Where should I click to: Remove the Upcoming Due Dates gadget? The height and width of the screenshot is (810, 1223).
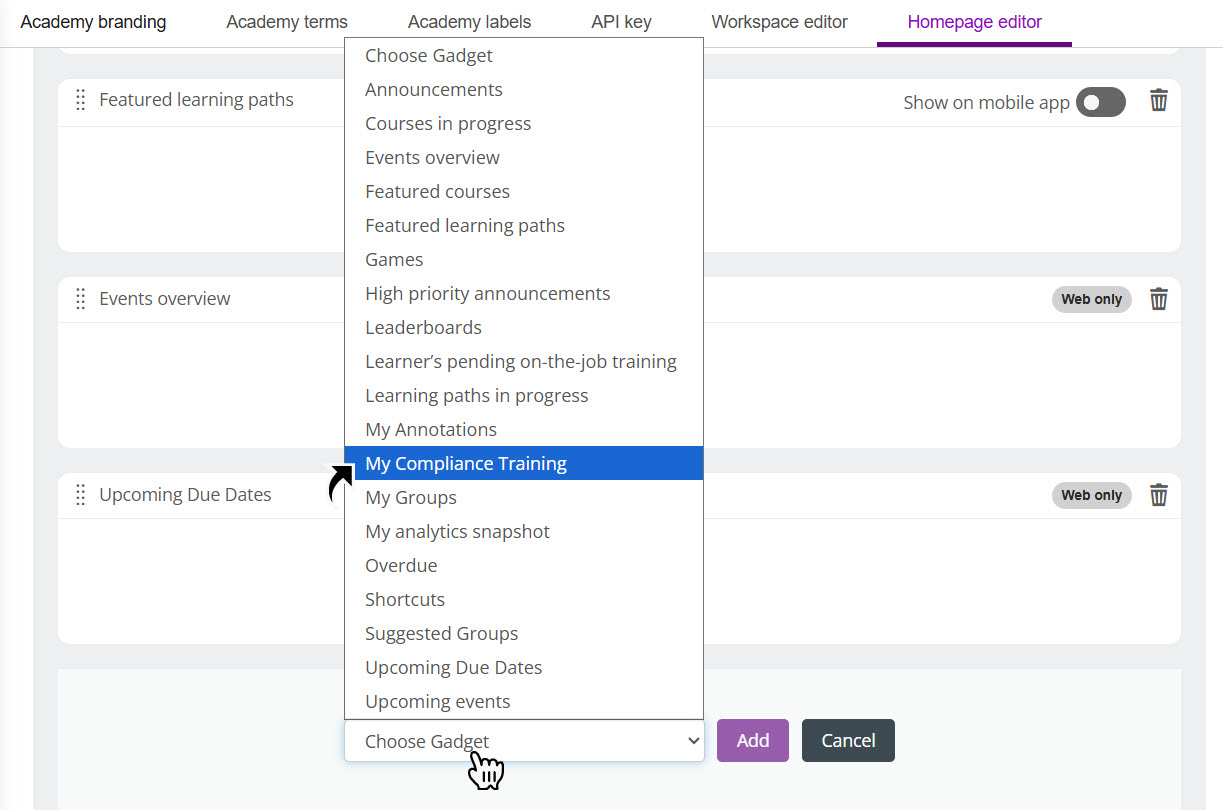pyautogui.click(x=1158, y=494)
